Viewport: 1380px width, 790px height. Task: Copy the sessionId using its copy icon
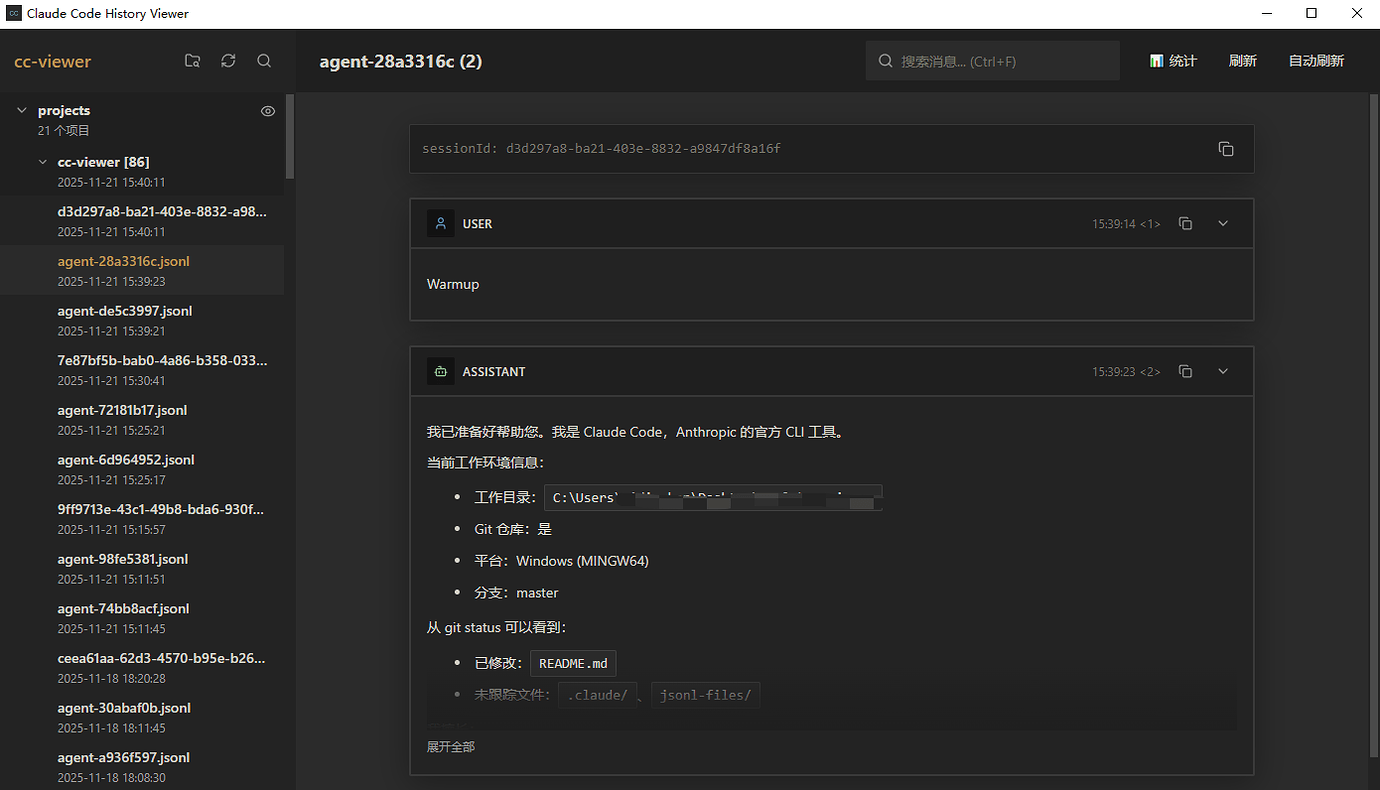click(x=1226, y=149)
